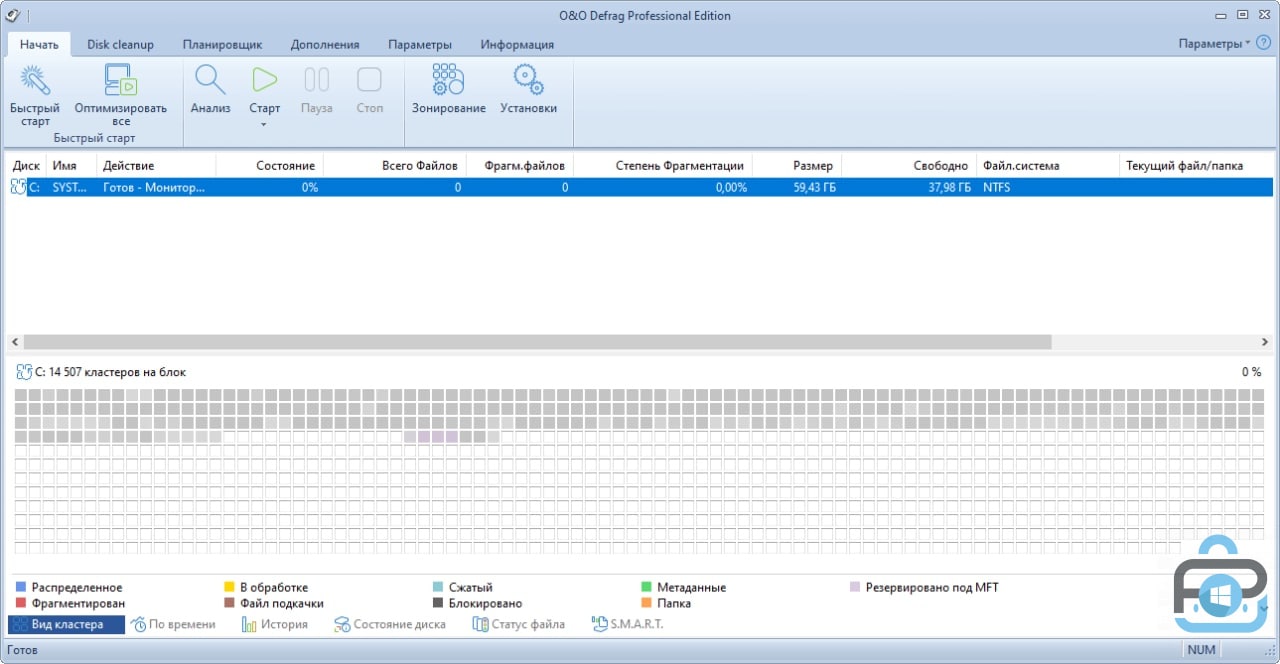The height and width of the screenshot is (664, 1280).
Task: Sort by Действие column header
Action: tap(156, 165)
